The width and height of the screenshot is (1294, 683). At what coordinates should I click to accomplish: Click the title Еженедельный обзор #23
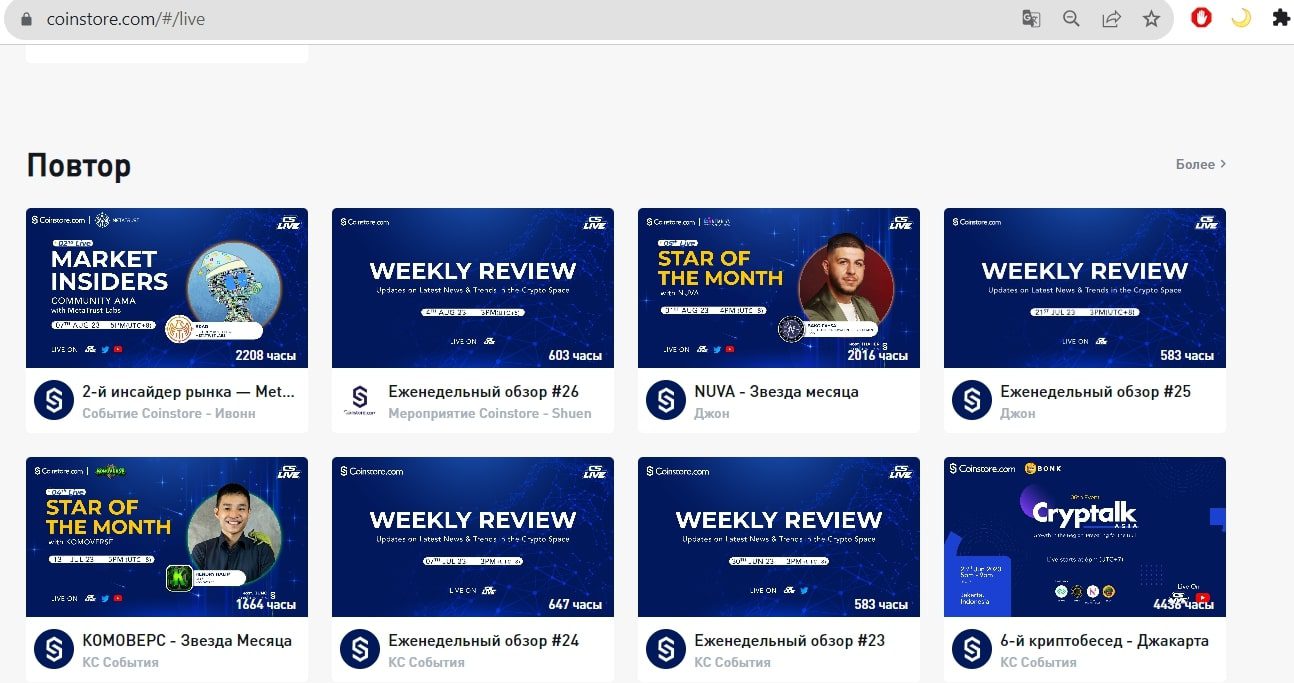[790, 640]
